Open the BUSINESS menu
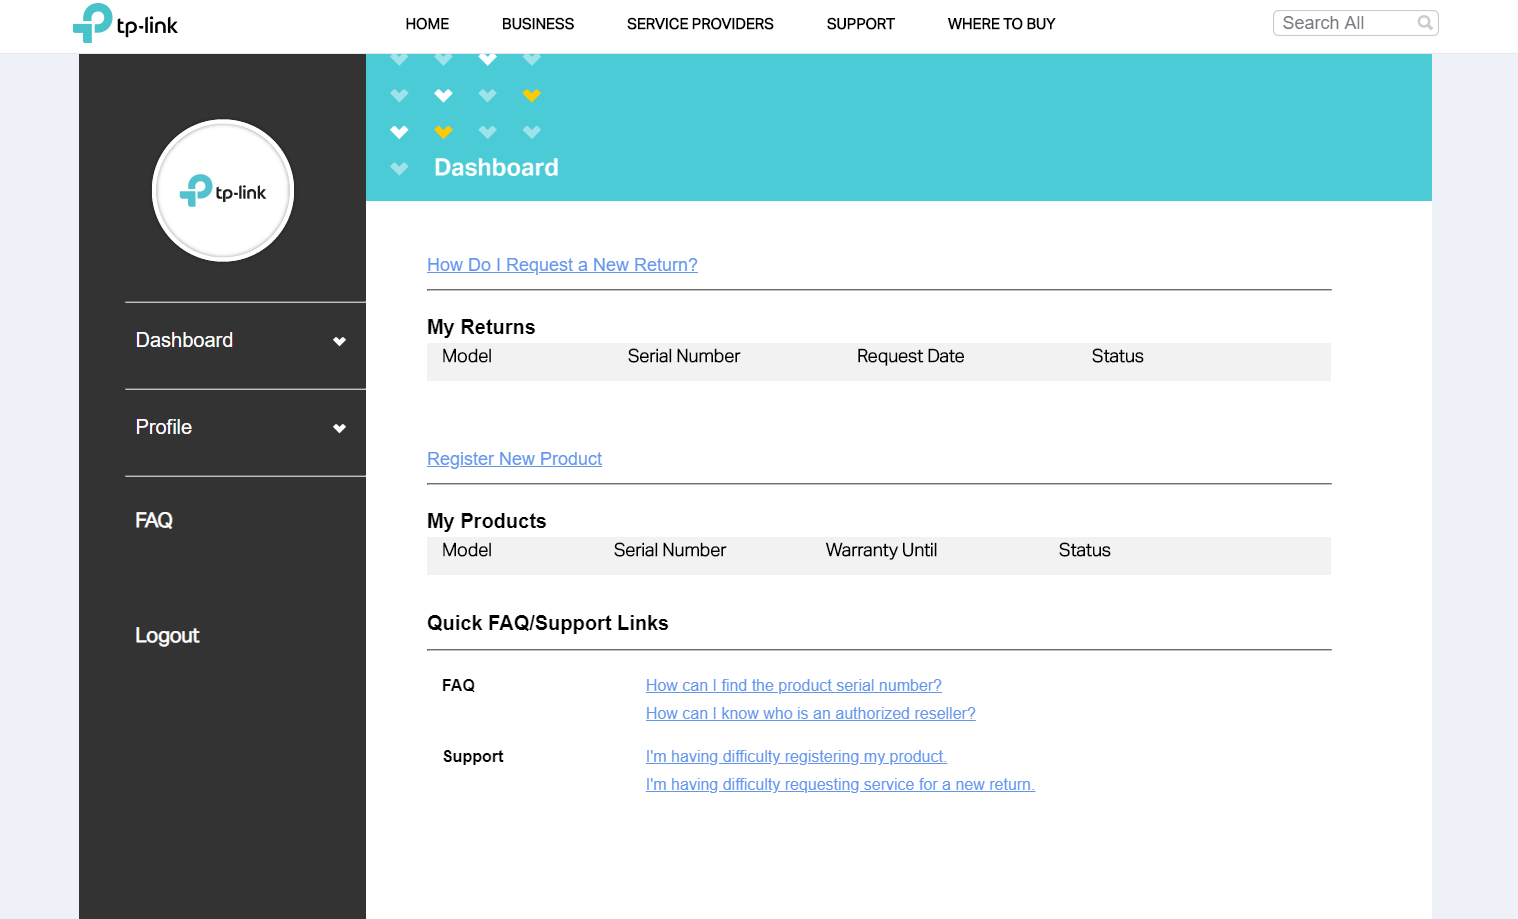This screenshot has width=1518, height=919. [x=538, y=24]
